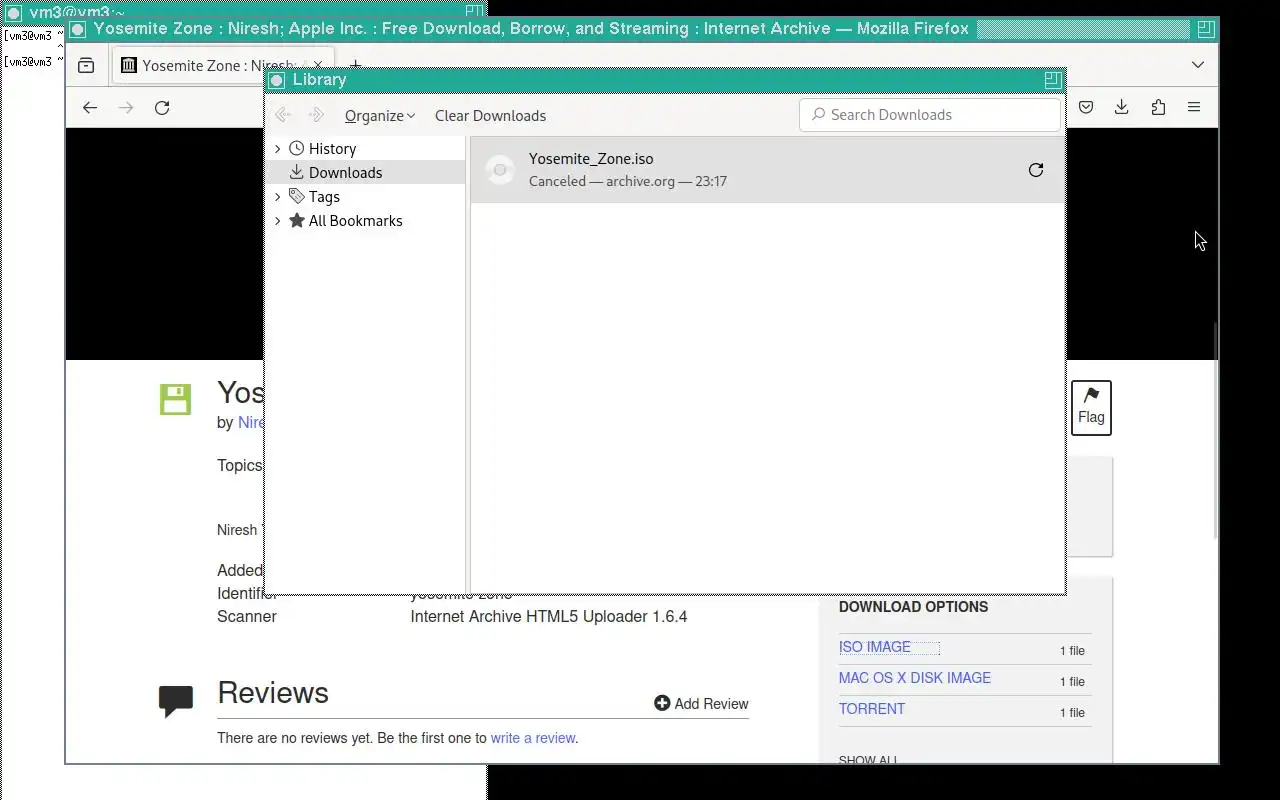The image size is (1280, 800).
Task: Click the write a review link
Action: [x=533, y=738]
